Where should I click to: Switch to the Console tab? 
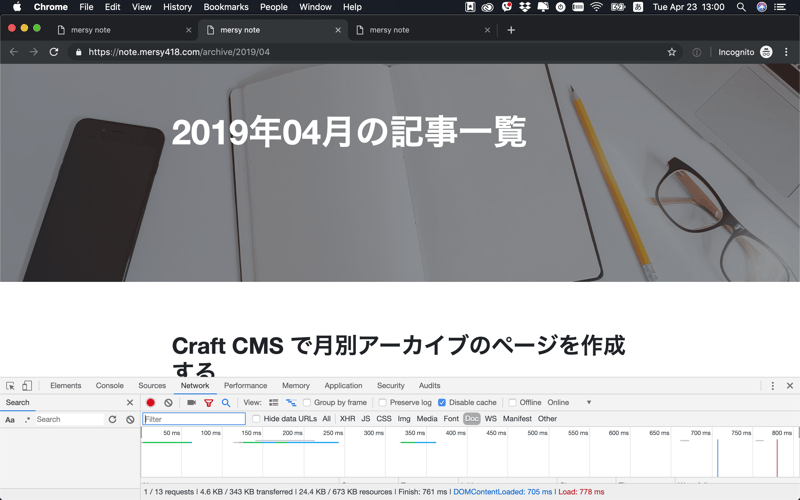pos(110,386)
